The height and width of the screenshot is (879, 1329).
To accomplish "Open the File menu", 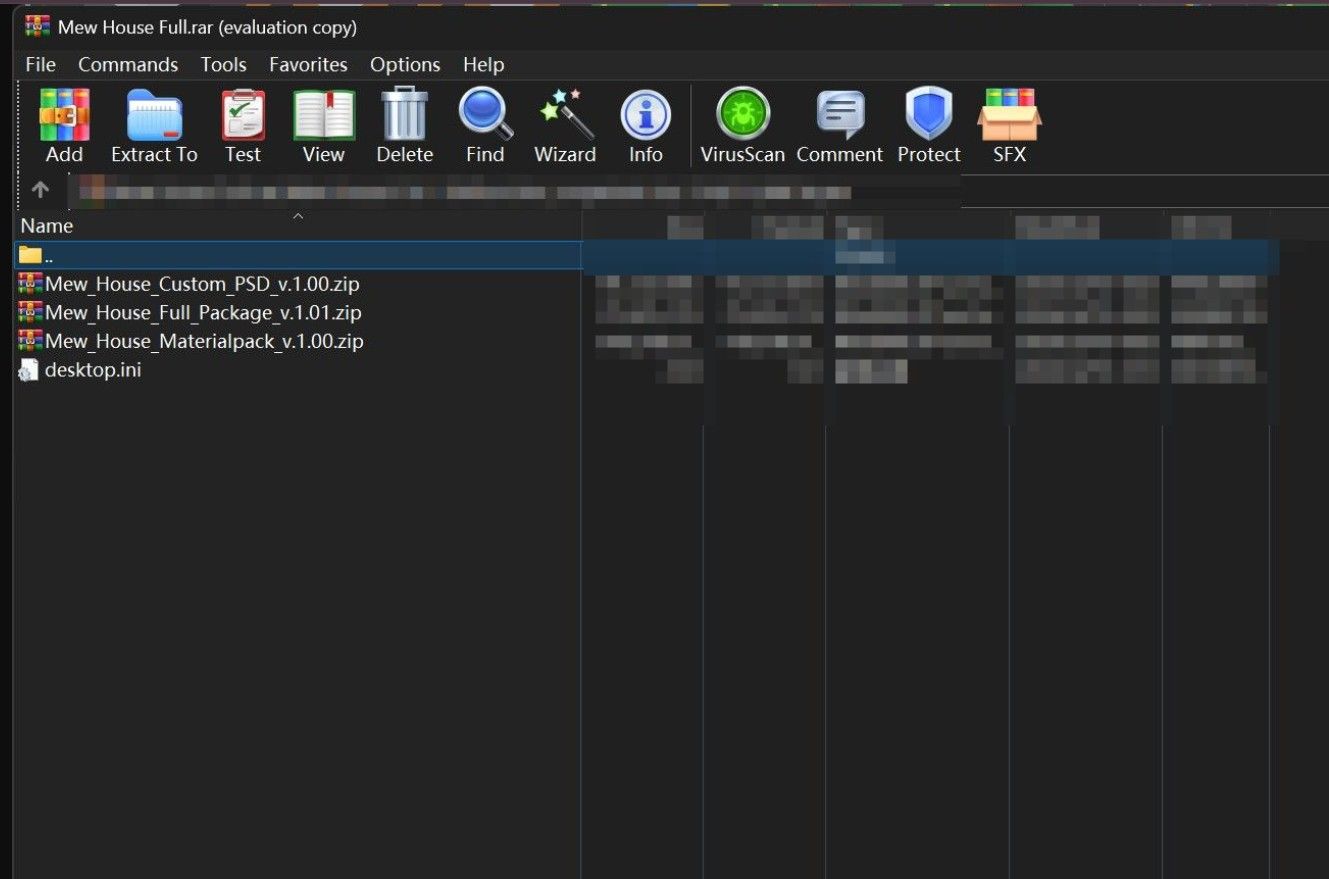I will tap(41, 64).
